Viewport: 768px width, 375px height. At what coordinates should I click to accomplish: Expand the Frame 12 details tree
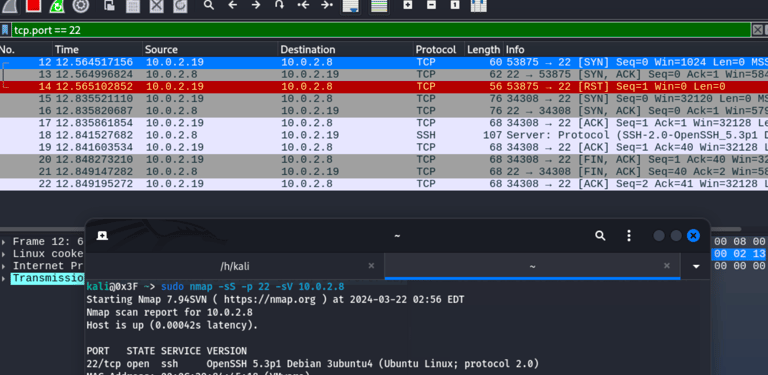point(4,242)
